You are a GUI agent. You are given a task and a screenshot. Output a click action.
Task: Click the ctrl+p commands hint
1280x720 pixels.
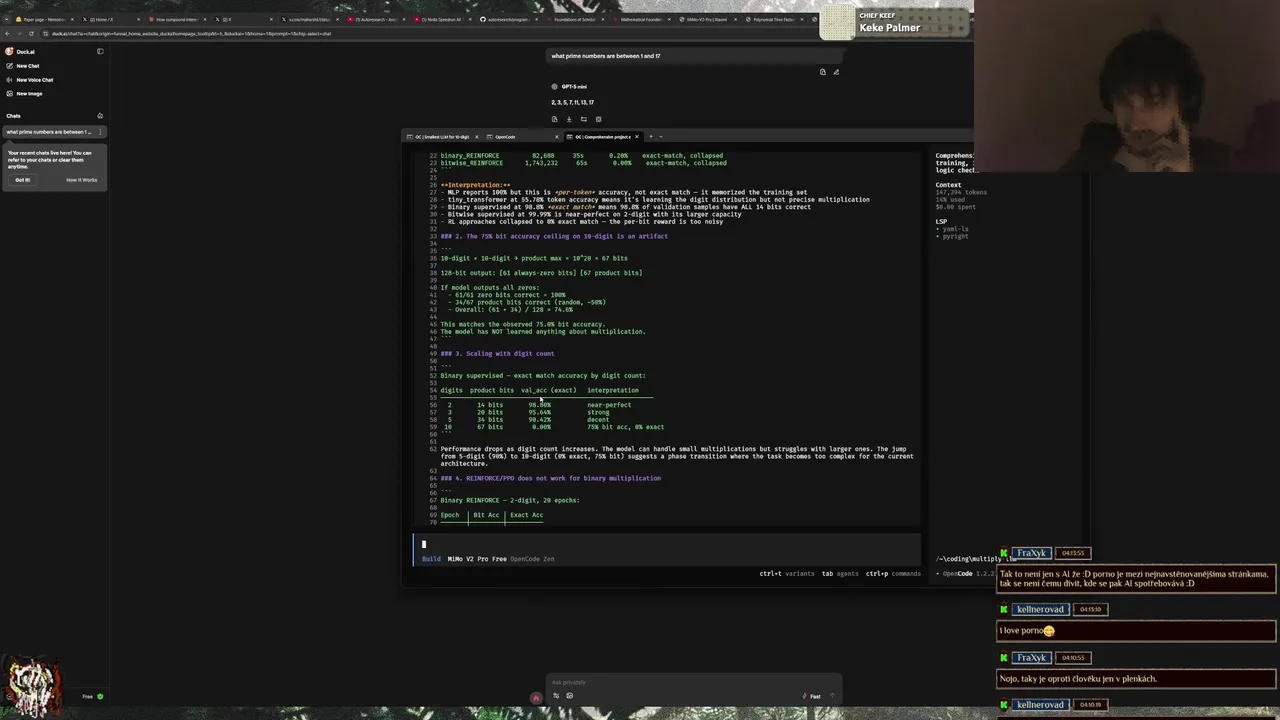click(x=893, y=574)
